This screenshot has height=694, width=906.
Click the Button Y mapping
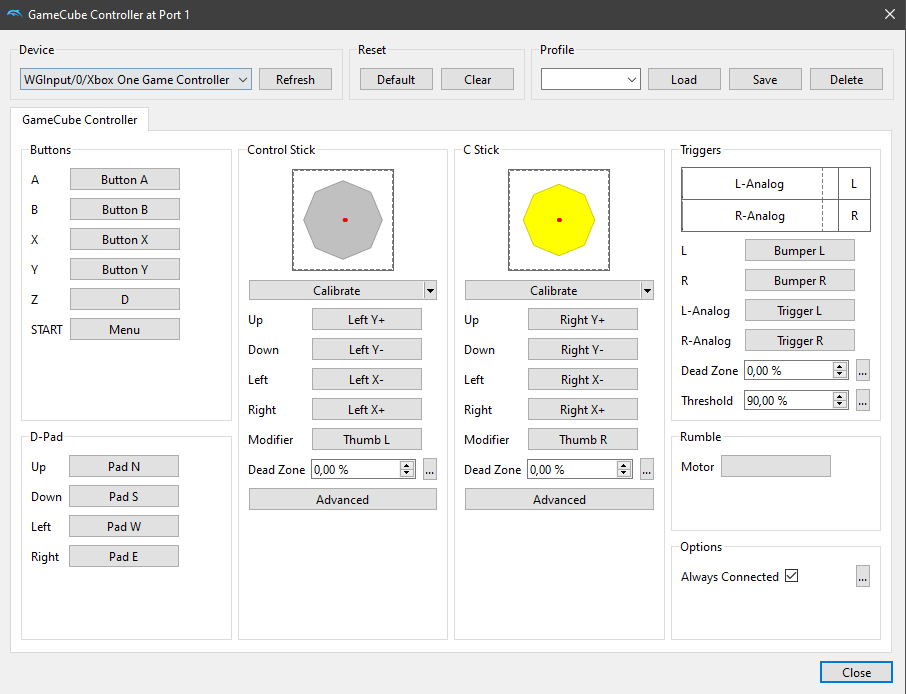pos(125,270)
